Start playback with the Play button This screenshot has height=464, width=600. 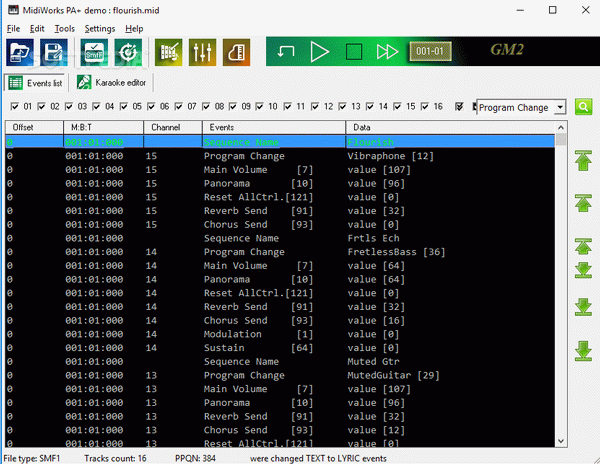[x=320, y=52]
